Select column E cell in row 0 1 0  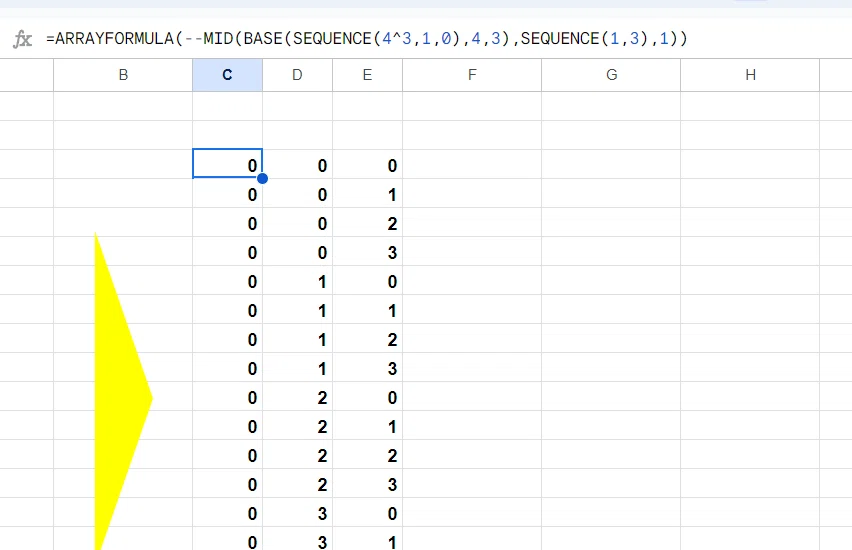[x=367, y=280]
